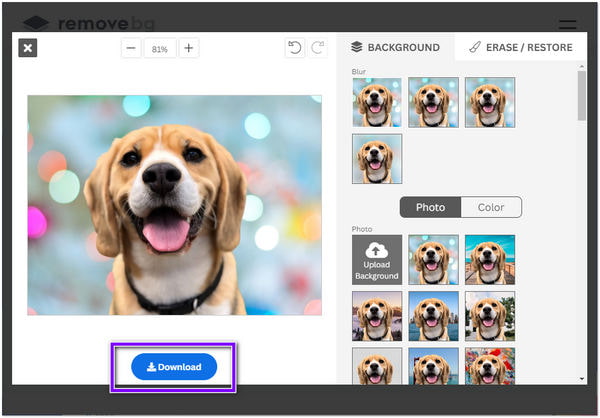The height and width of the screenshot is (418, 600).
Task: Download the edited image
Action: pyautogui.click(x=174, y=367)
